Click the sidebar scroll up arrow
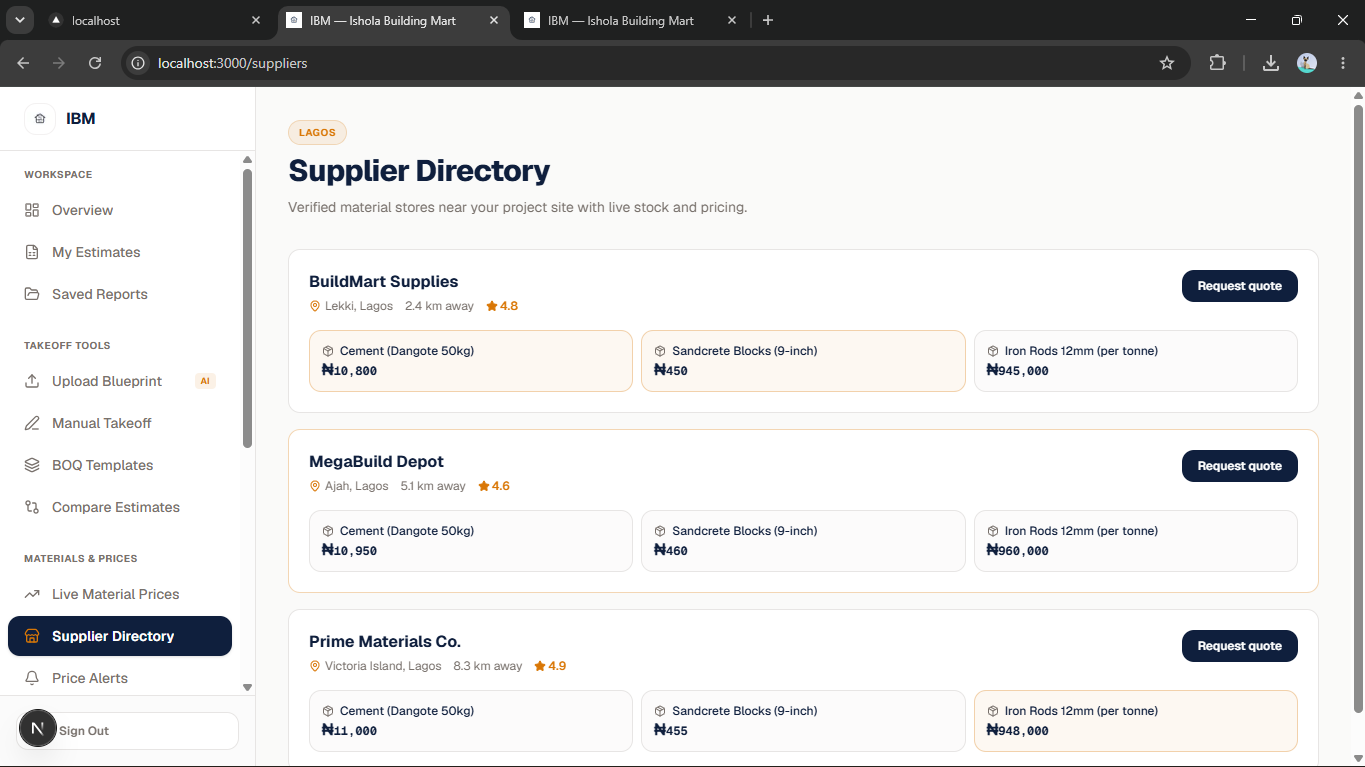Image resolution: width=1365 pixels, height=767 pixels. (247, 160)
